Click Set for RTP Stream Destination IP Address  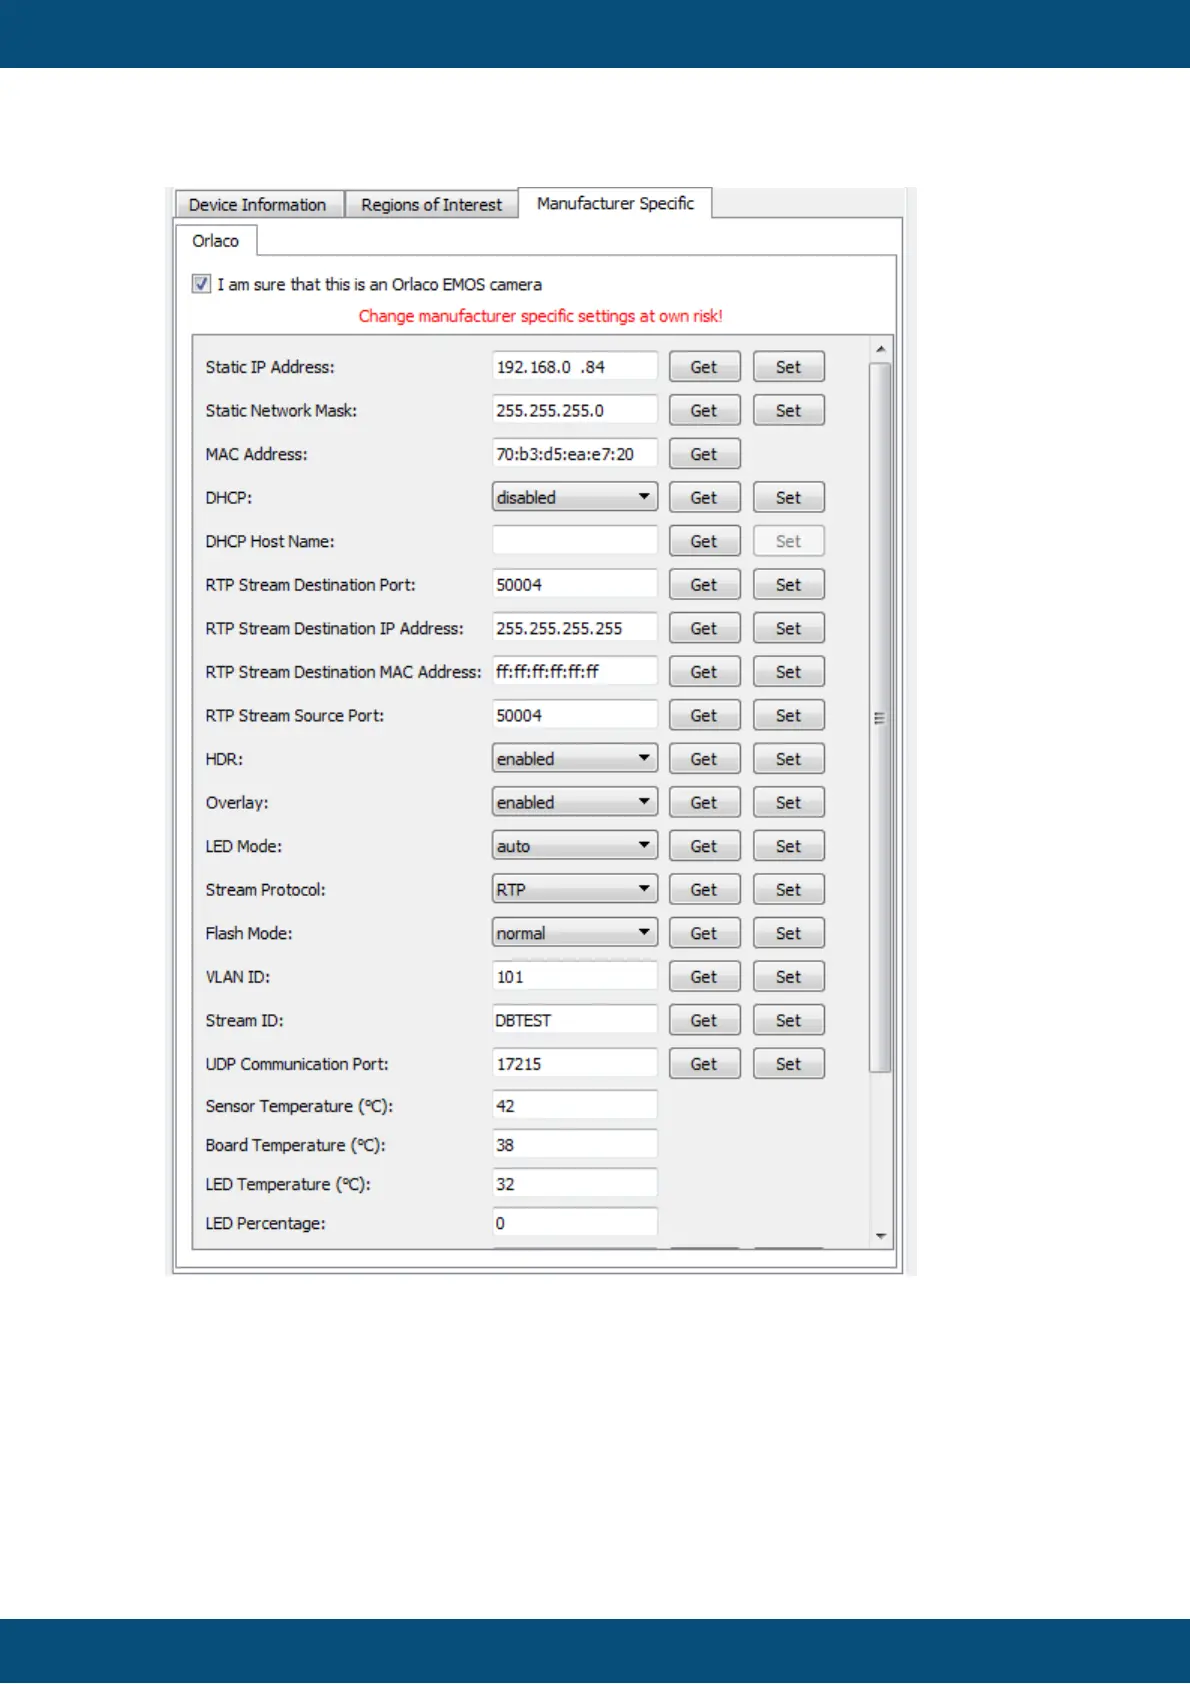pyautogui.click(x=789, y=628)
